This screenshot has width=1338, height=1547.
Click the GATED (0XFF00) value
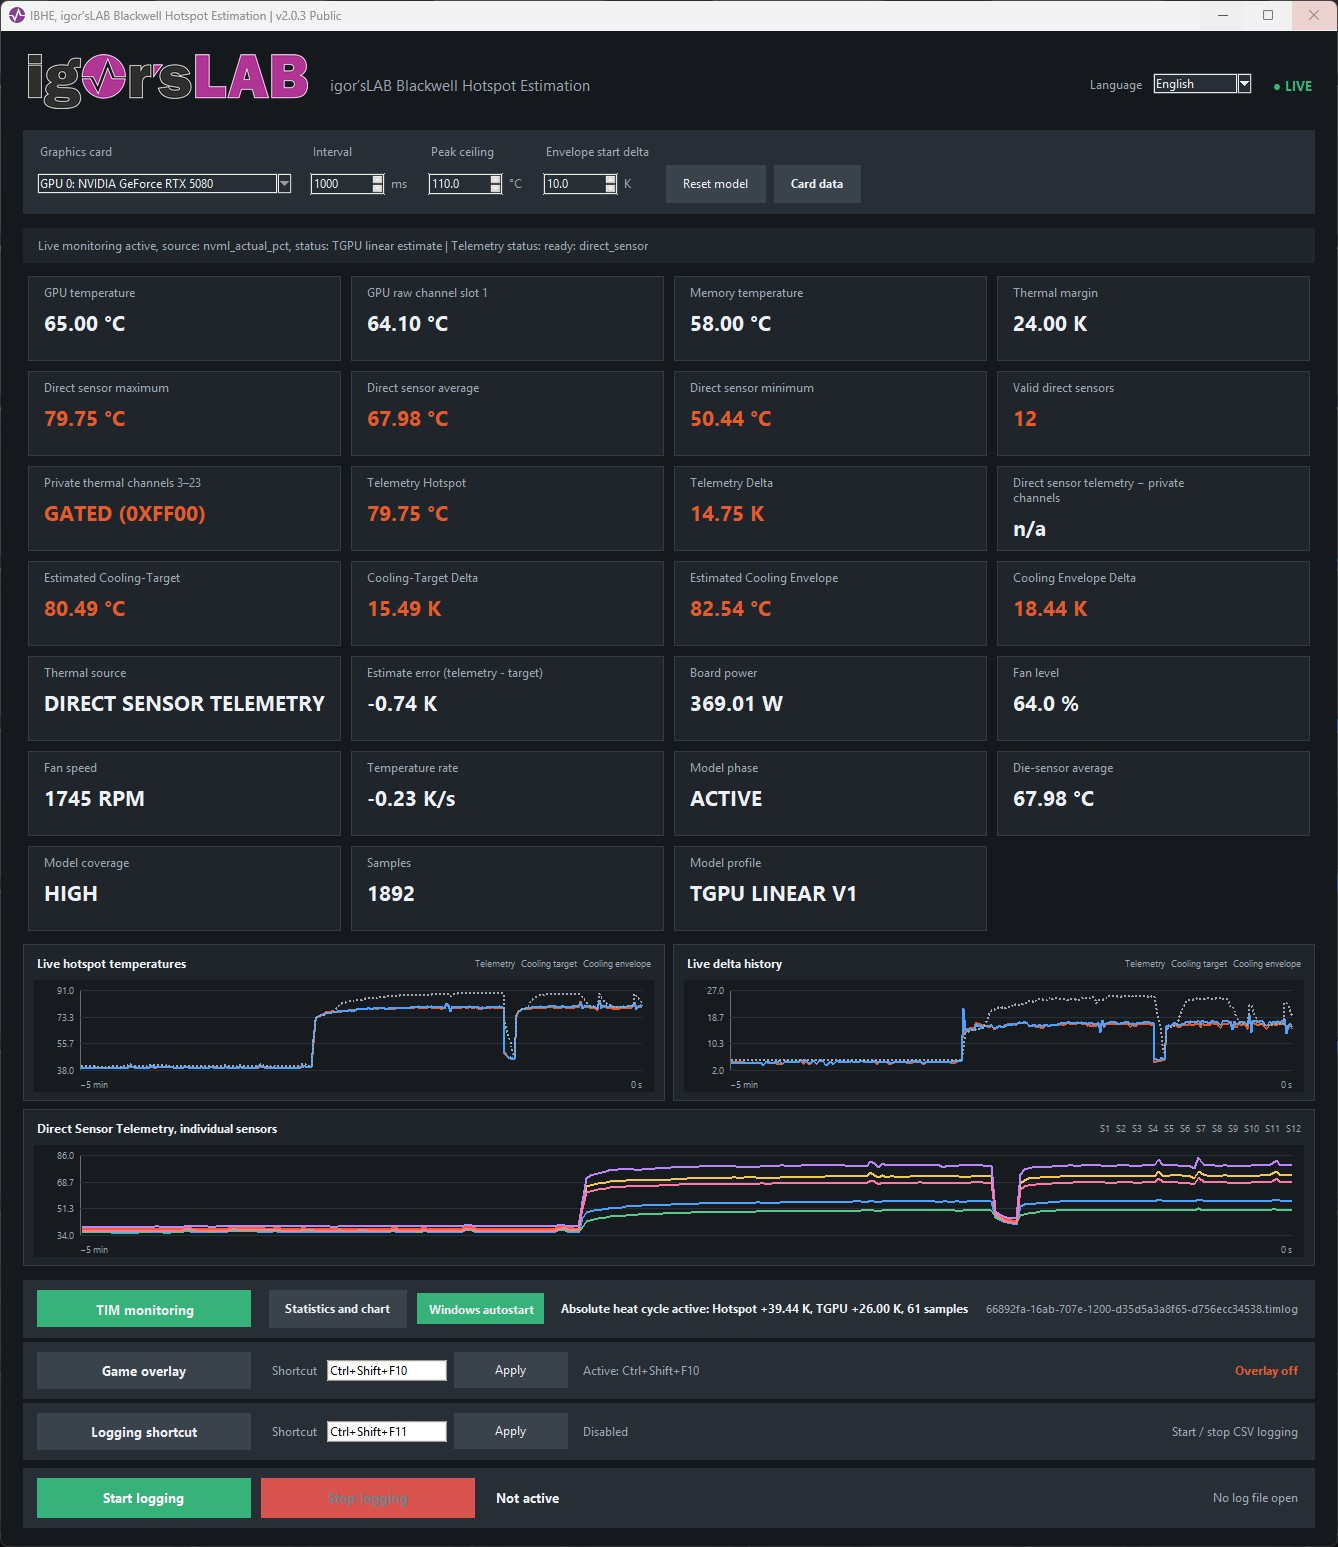125,514
